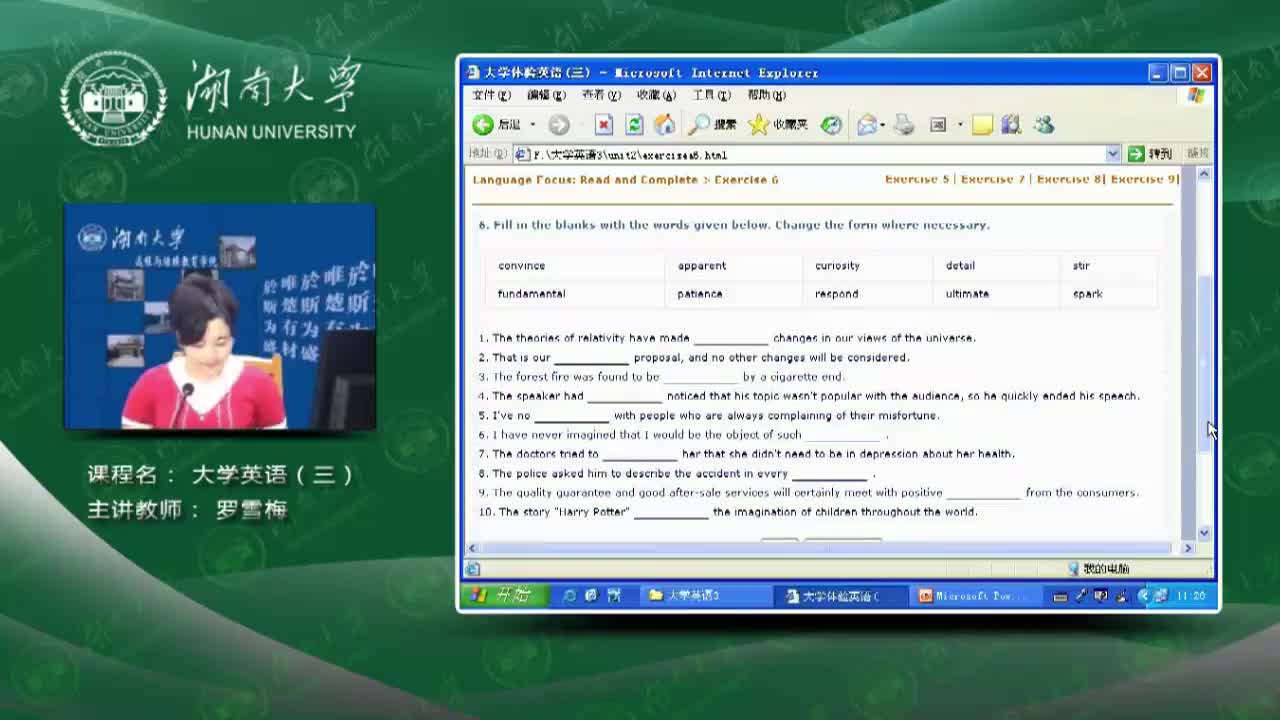Click the word 'convince' in word table

coord(521,266)
